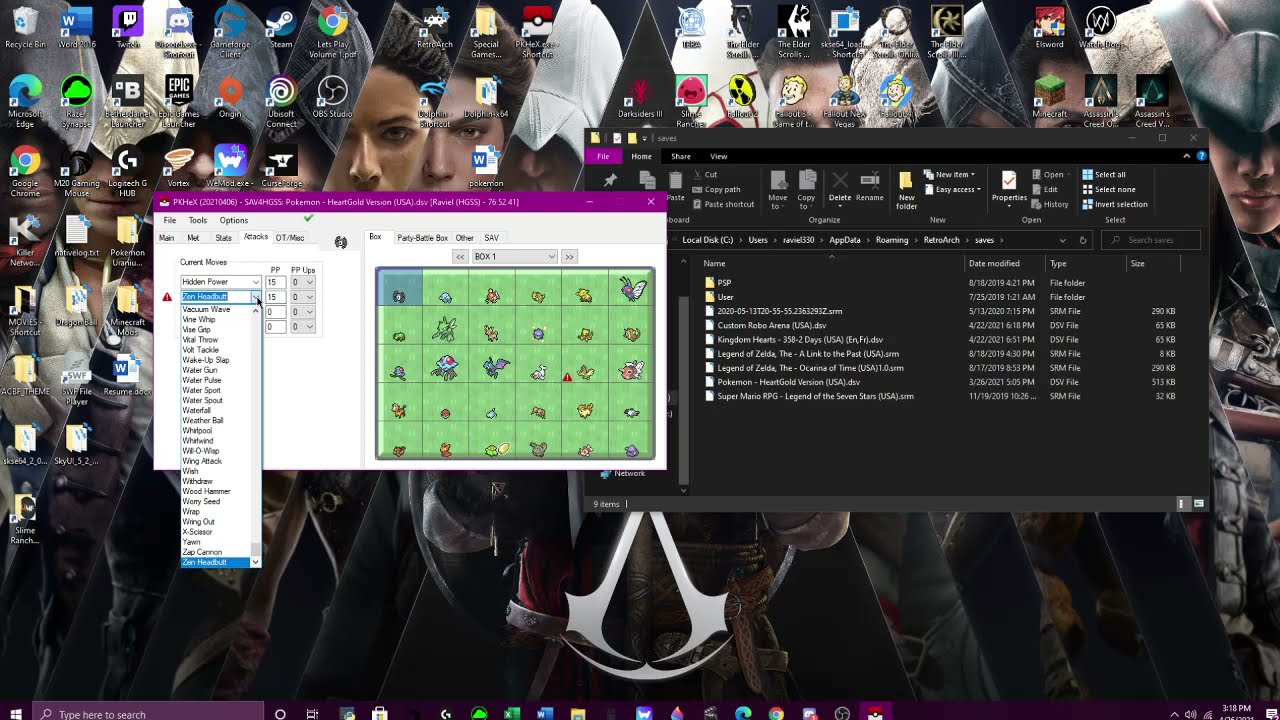The width and height of the screenshot is (1280, 720).
Task: Switch to the Stats tab
Action: click(x=223, y=238)
